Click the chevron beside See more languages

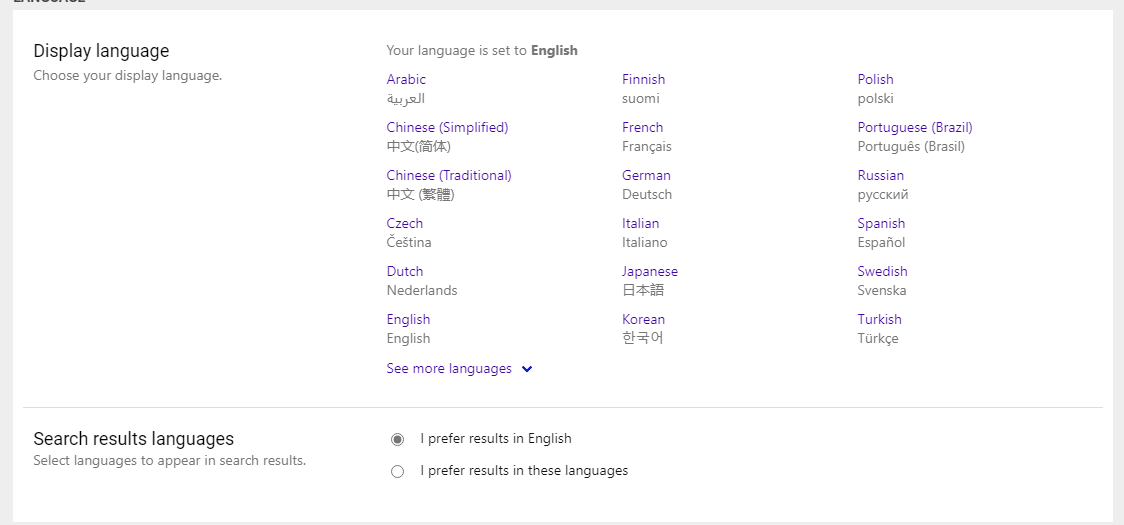pyautogui.click(x=527, y=369)
